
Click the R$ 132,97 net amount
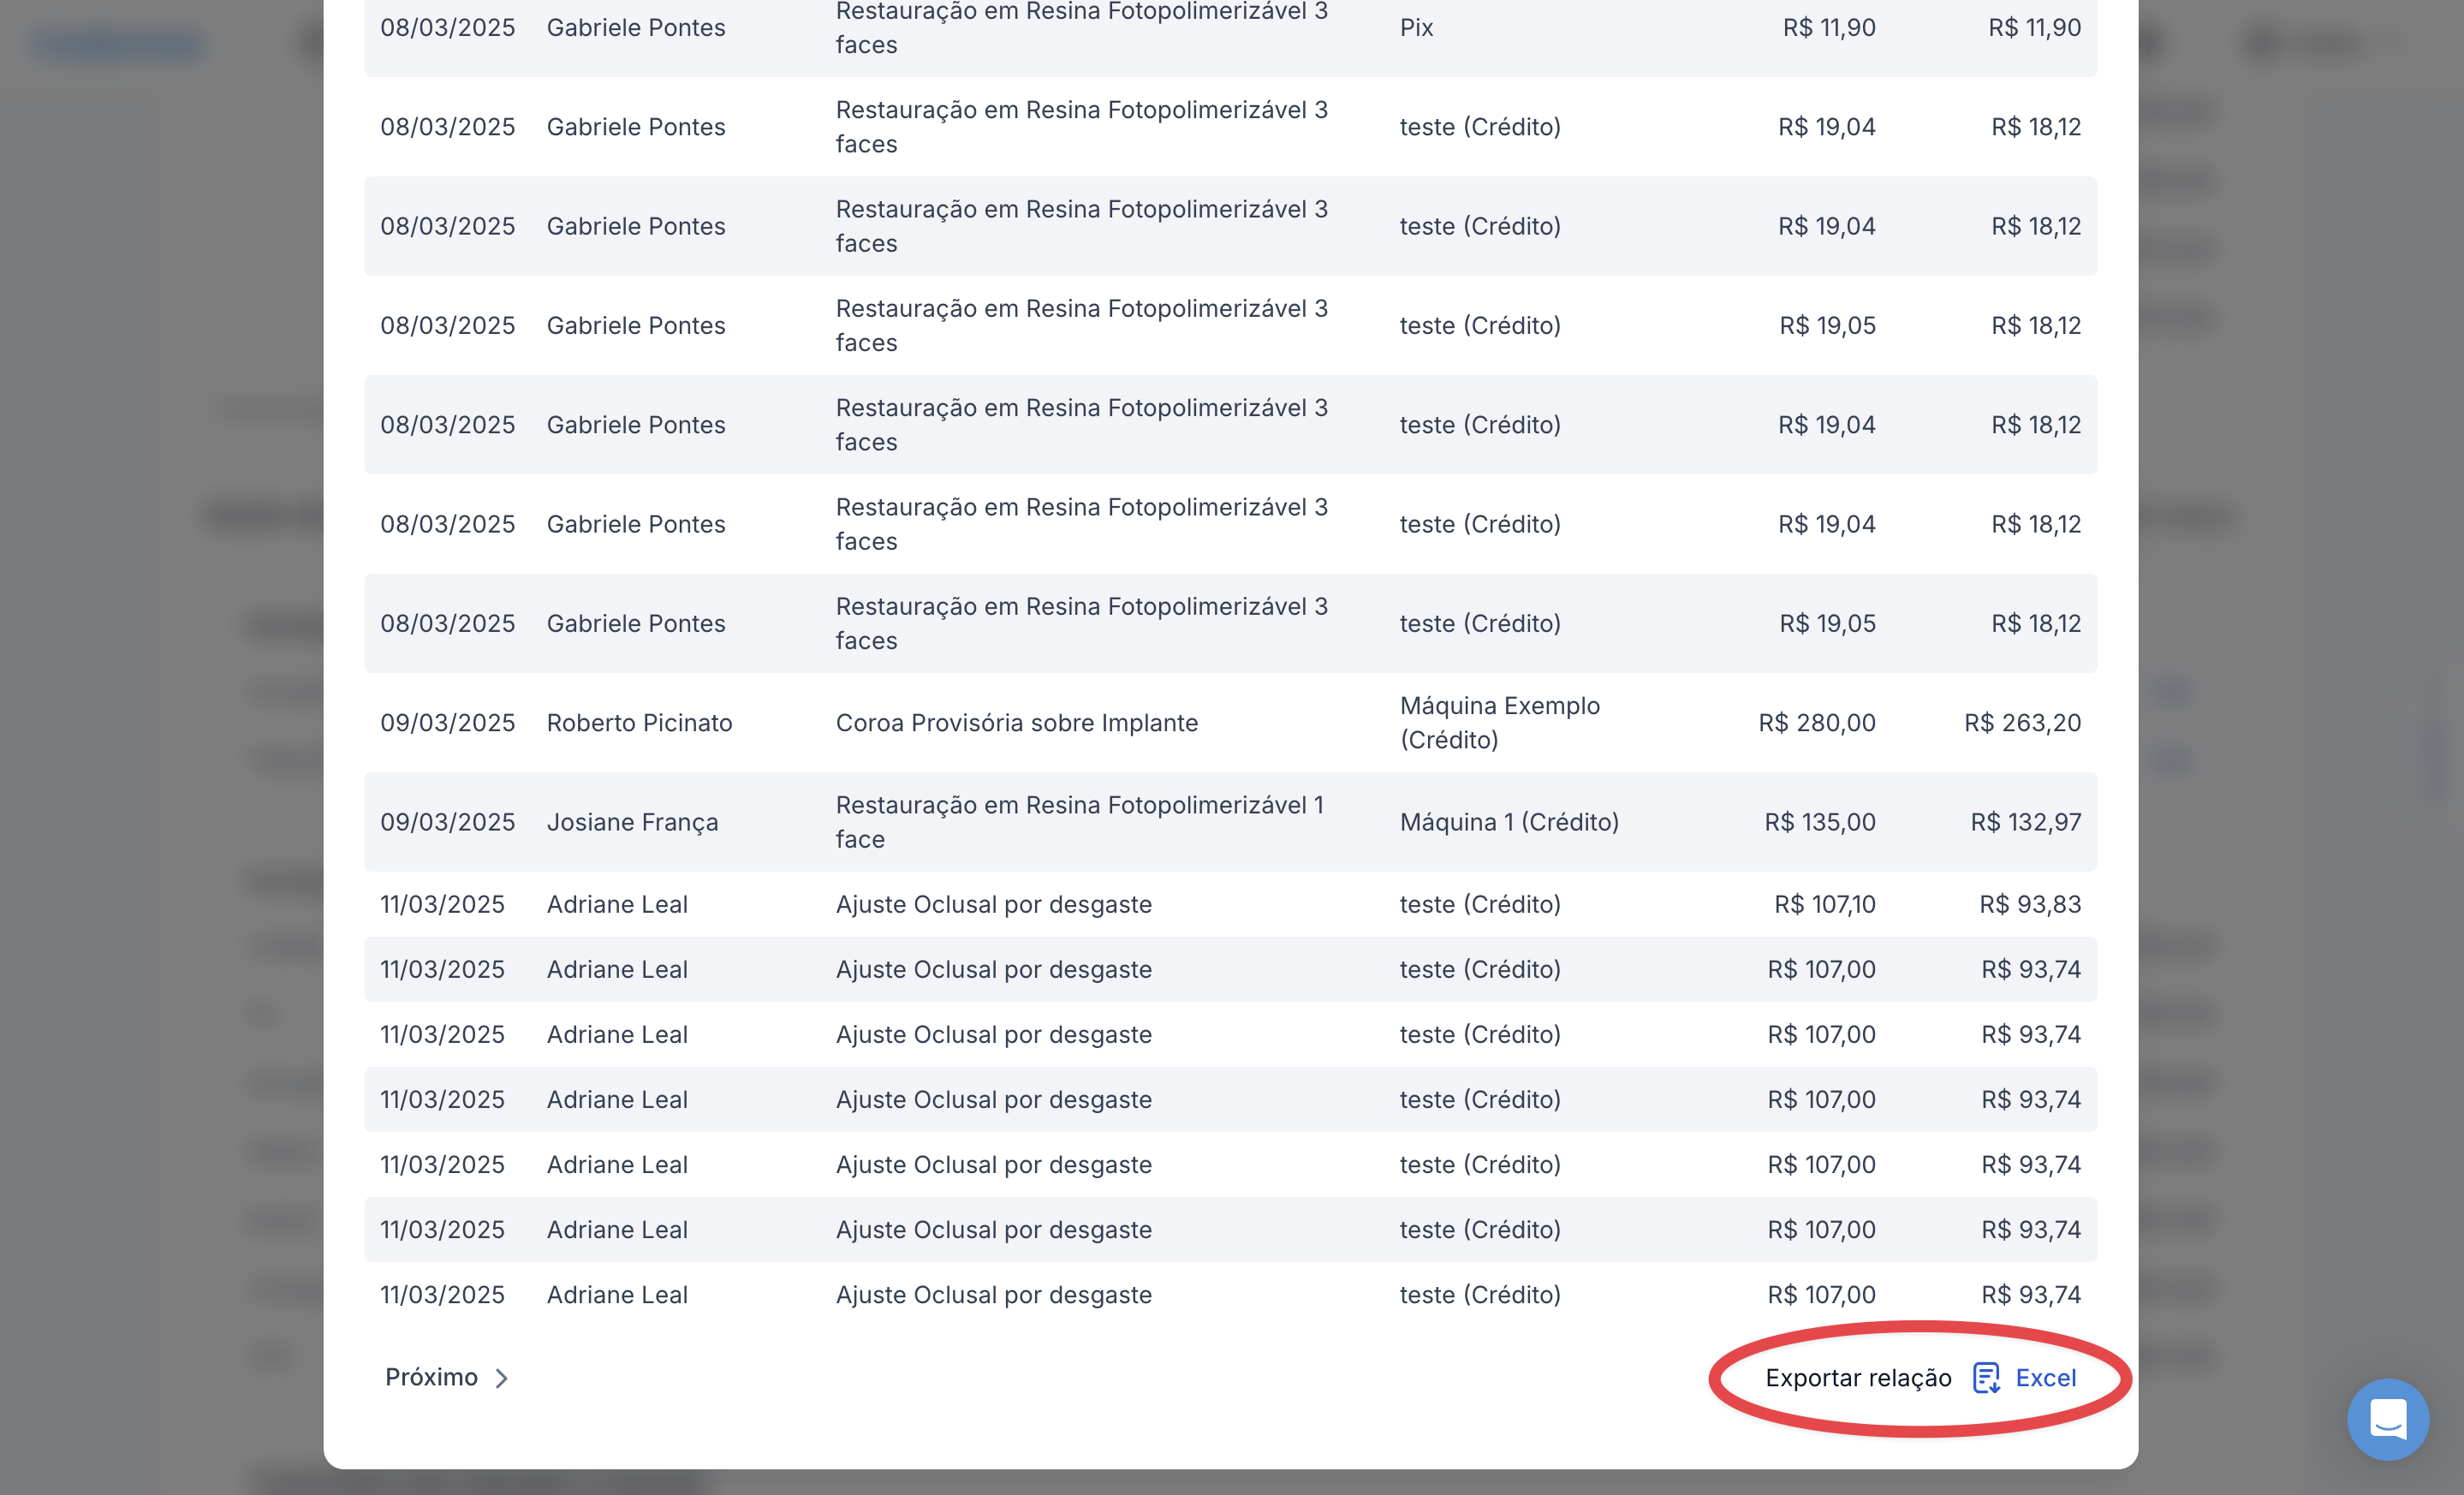coord(2025,822)
